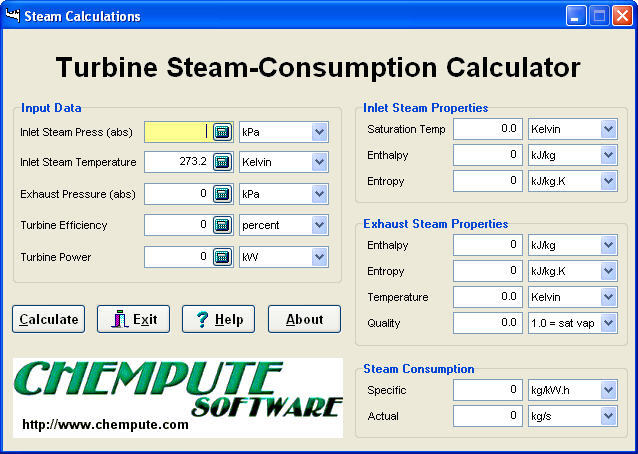Open Inlet Steam Temperature Kelvin unit dropdown
The width and height of the screenshot is (638, 454).
[x=319, y=162]
